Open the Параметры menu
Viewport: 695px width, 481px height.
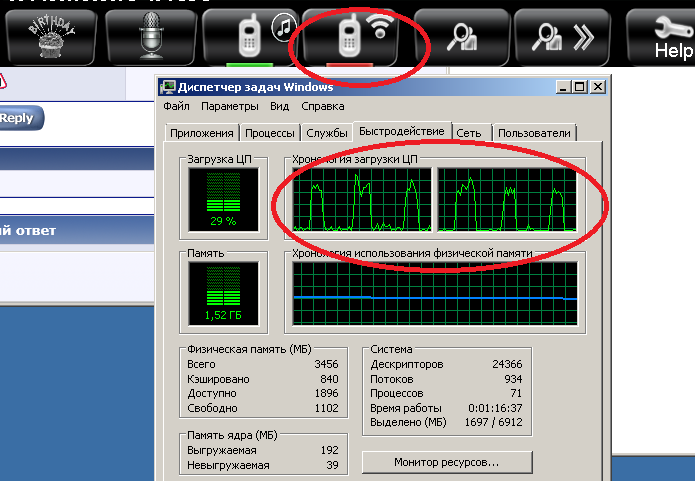click(229, 106)
